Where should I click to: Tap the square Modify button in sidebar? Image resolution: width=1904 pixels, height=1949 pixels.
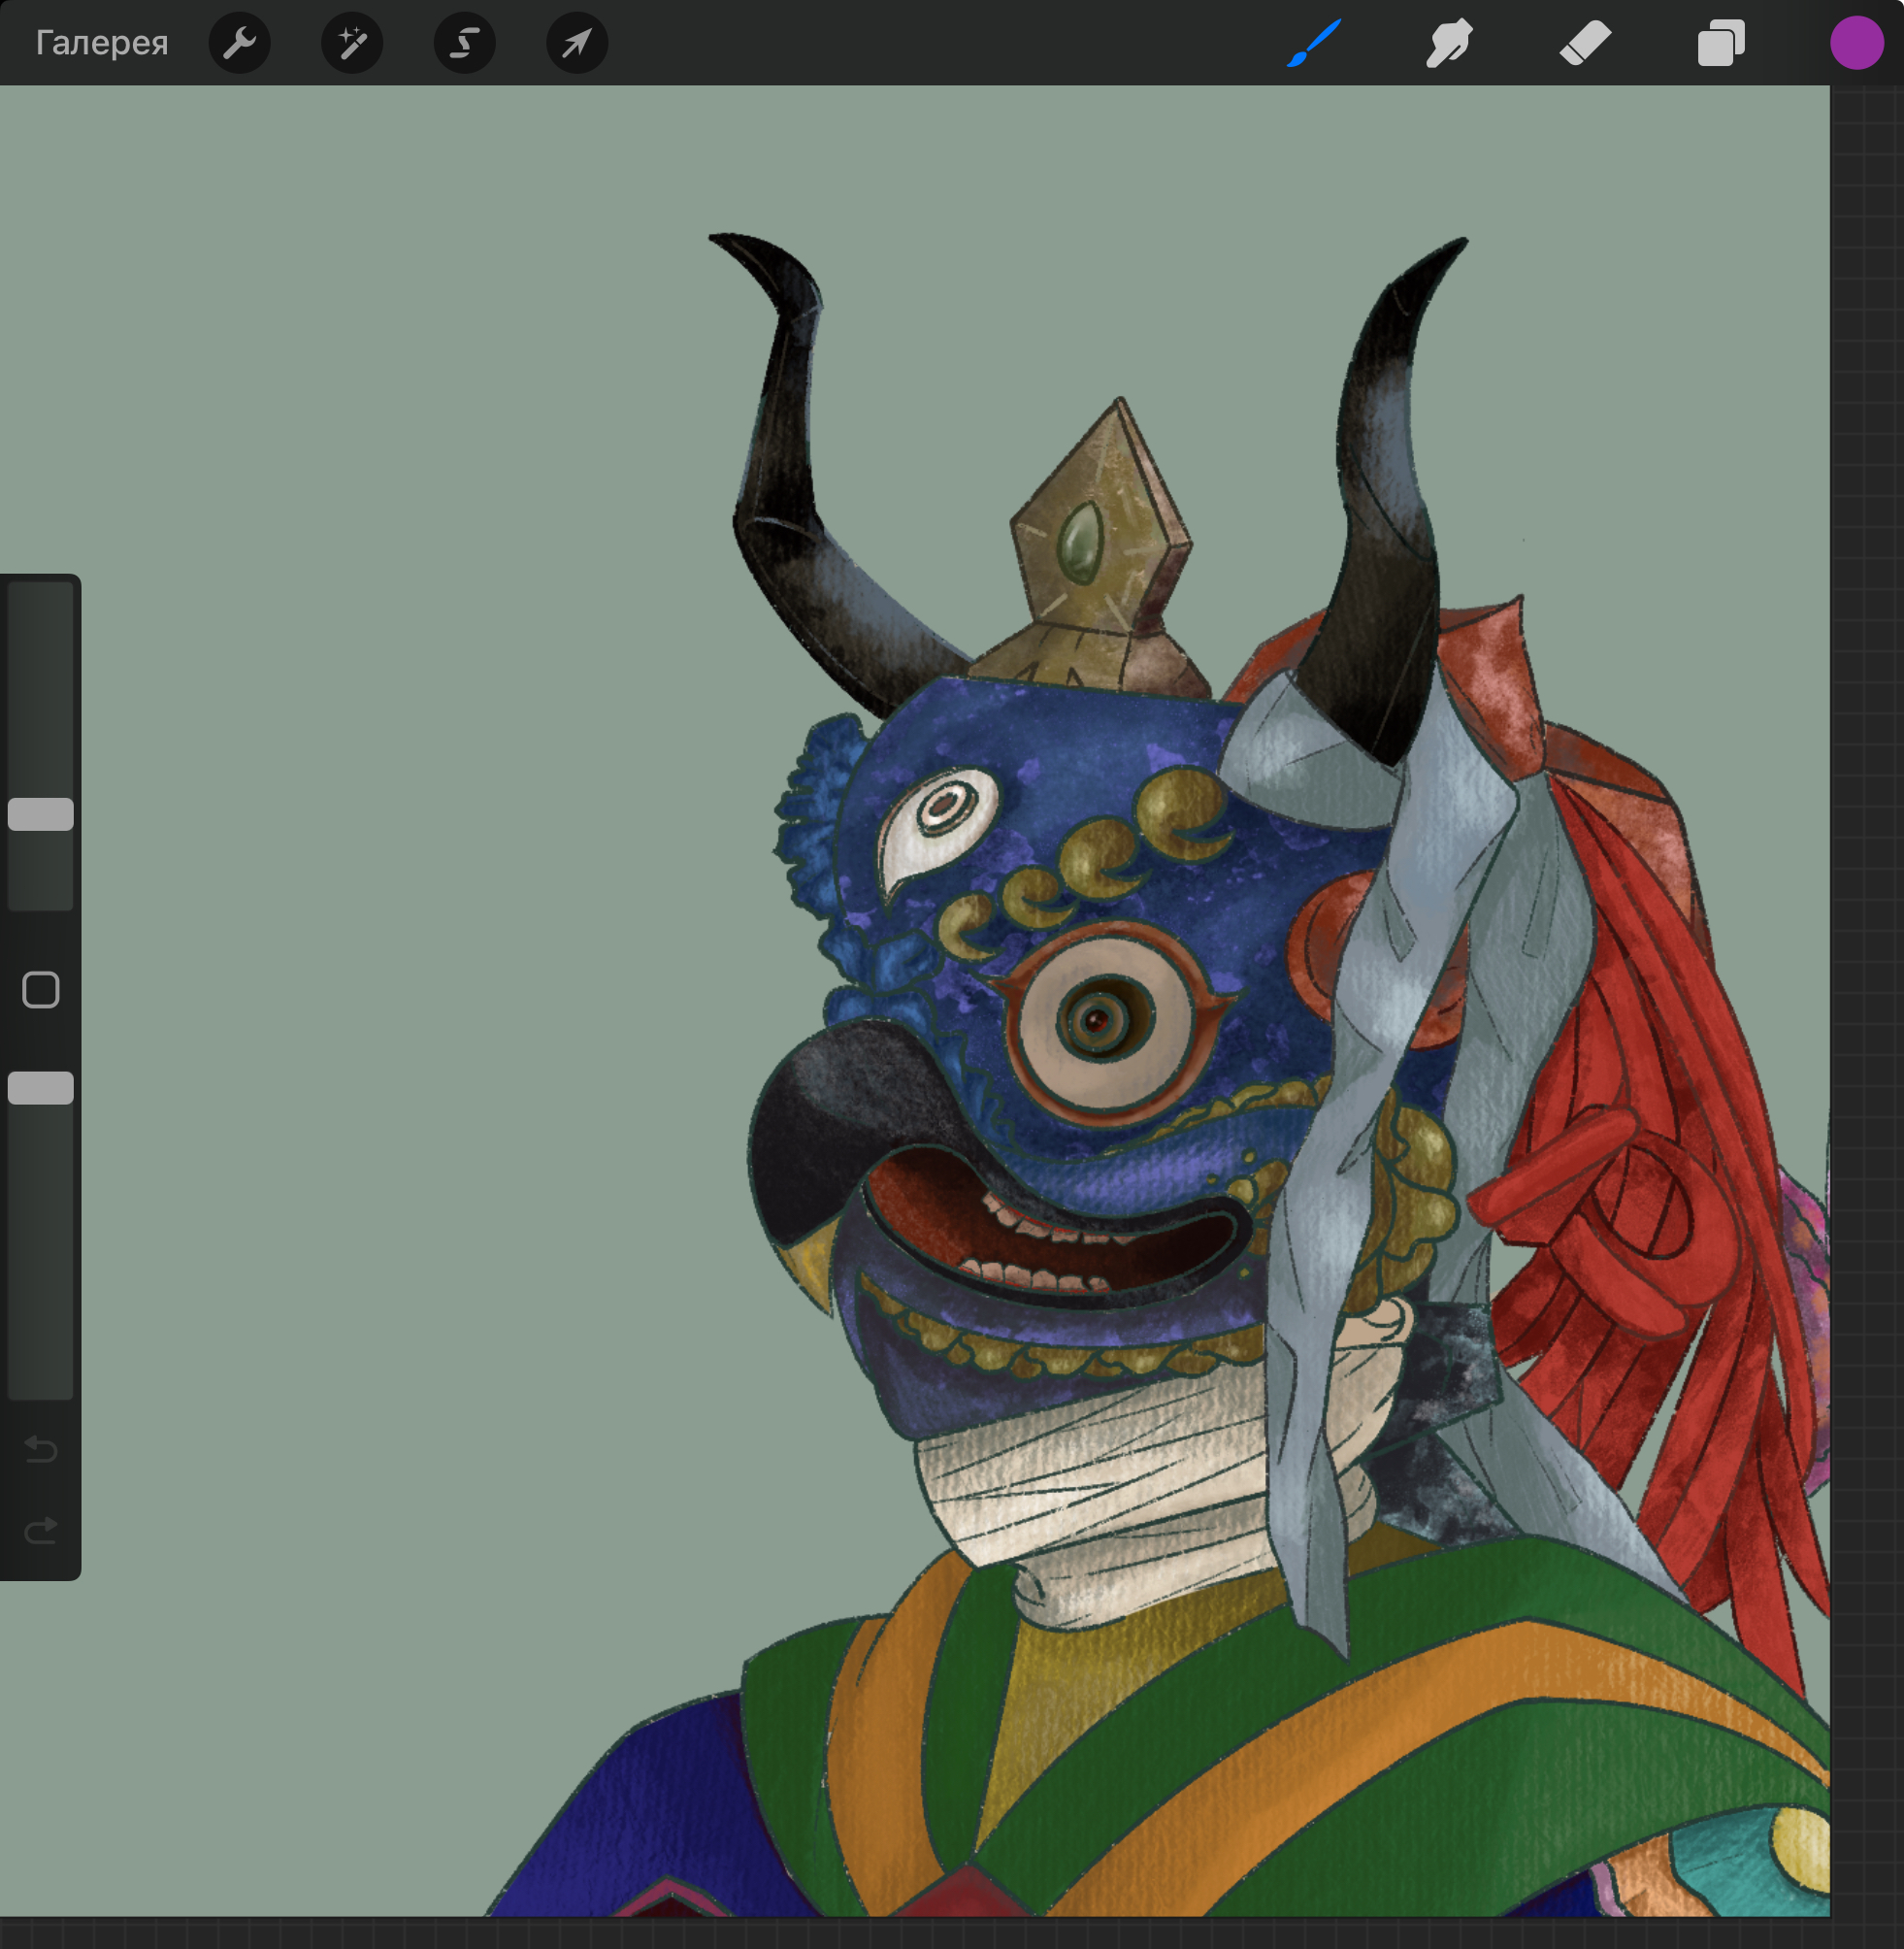point(41,990)
